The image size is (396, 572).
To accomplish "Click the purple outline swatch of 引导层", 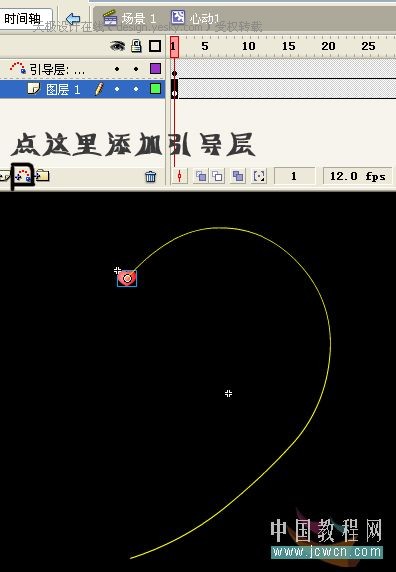I will tap(156, 69).
